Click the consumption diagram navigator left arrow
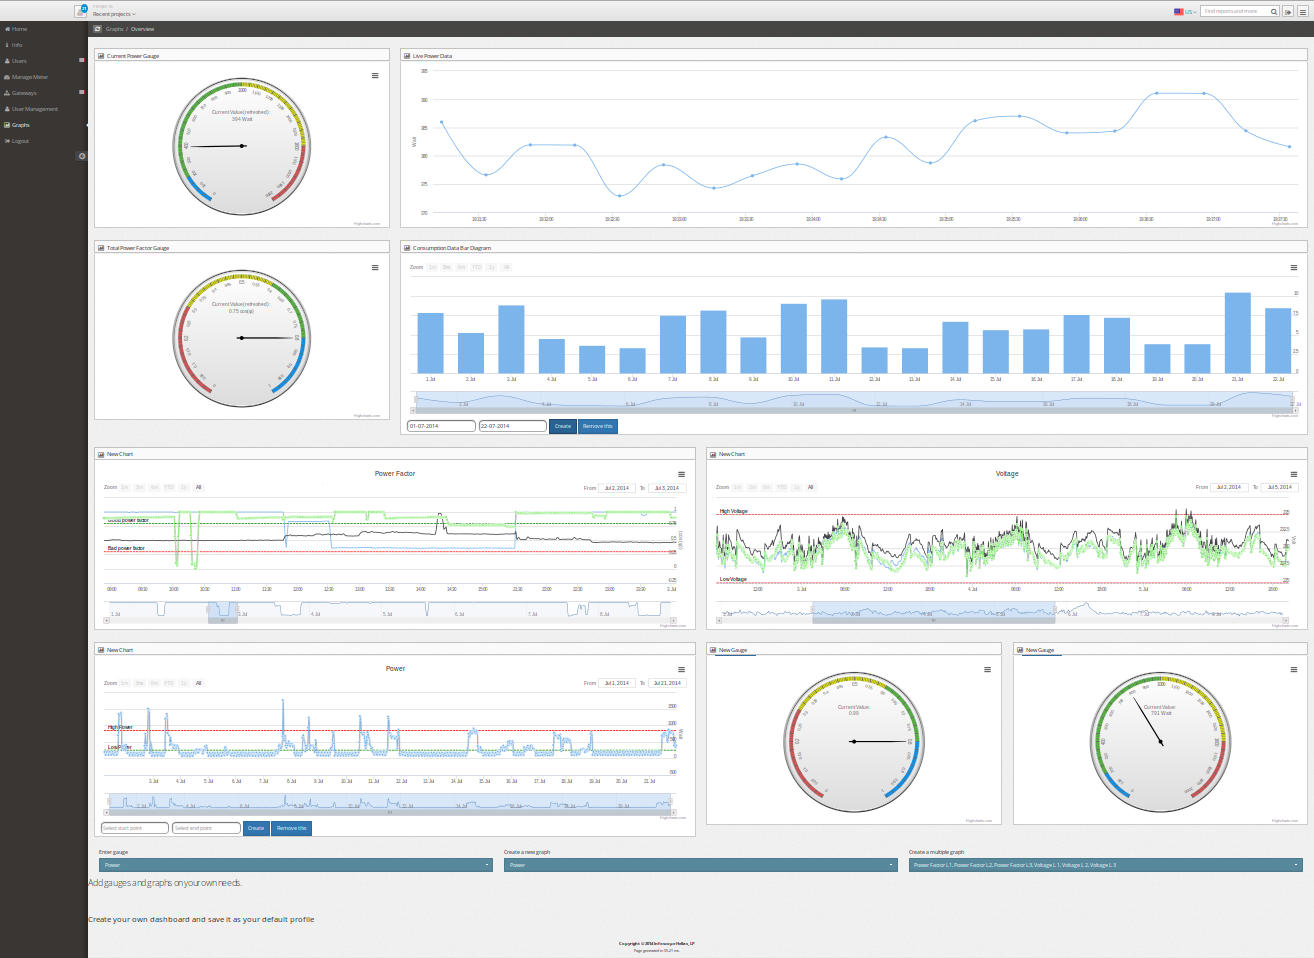This screenshot has width=1314, height=958. [x=414, y=410]
